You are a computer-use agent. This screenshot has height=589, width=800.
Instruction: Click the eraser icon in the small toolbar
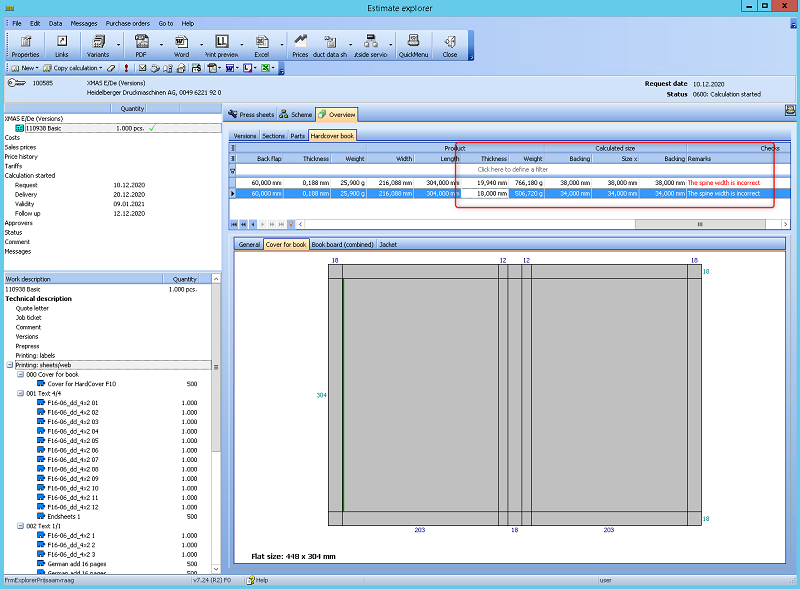111,68
